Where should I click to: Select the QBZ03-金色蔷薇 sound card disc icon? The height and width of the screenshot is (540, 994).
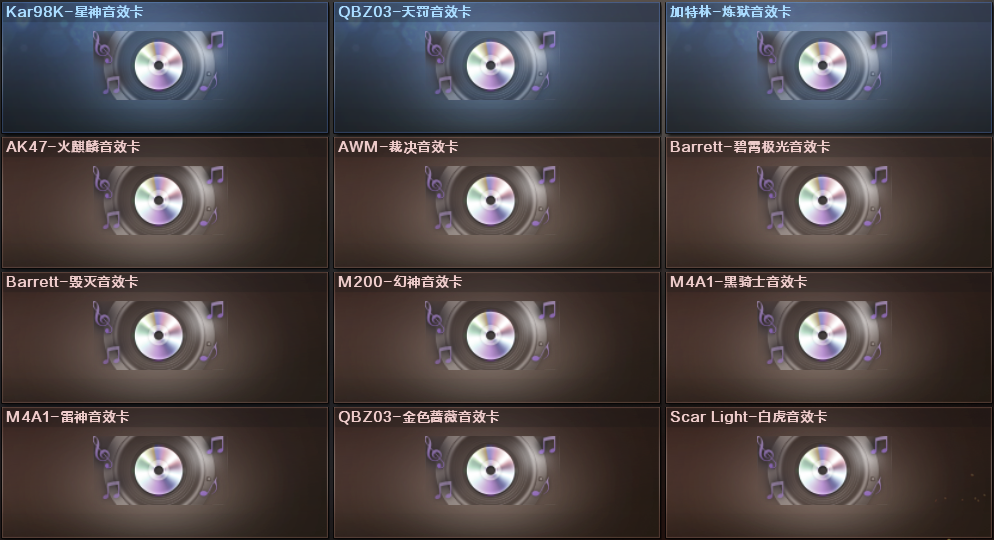click(x=491, y=470)
